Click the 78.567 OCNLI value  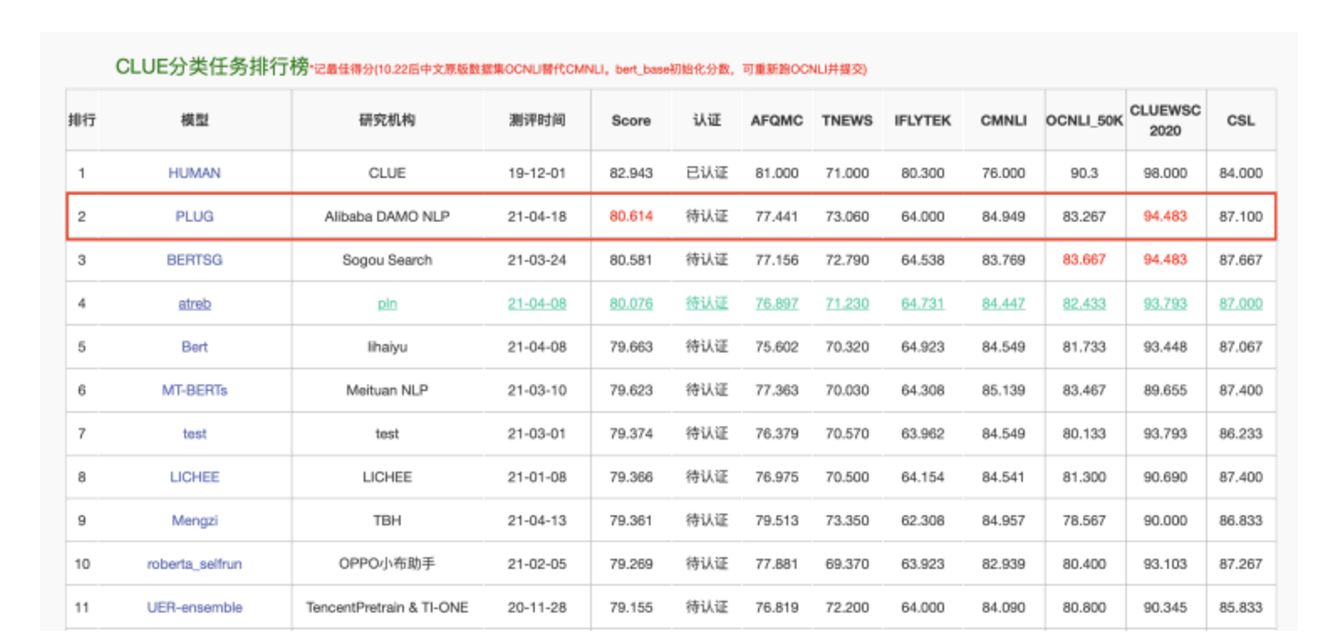1084,521
